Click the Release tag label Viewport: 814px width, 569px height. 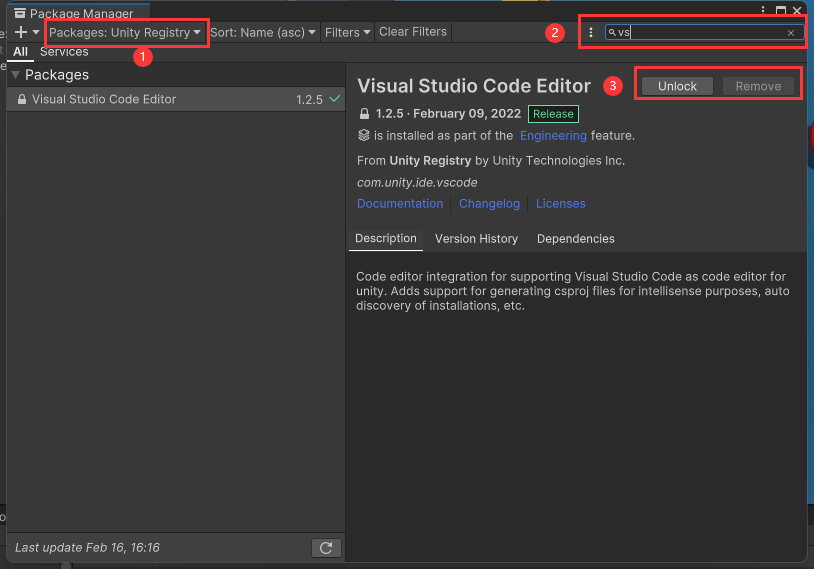pyautogui.click(x=553, y=114)
